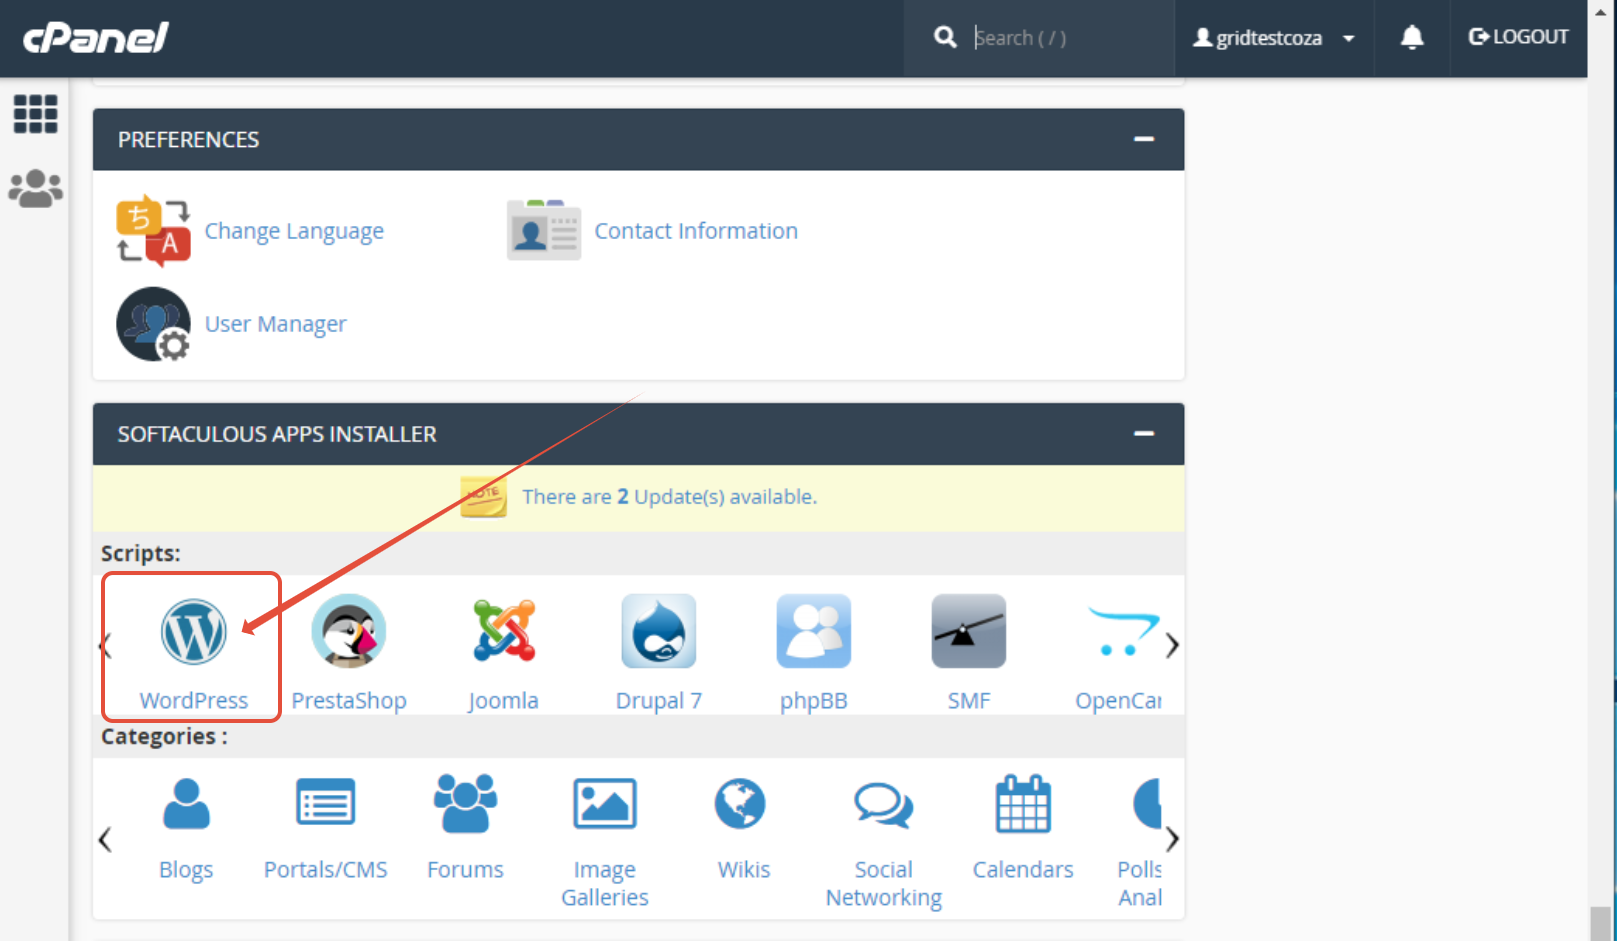This screenshot has height=941, width=1617.
Task: Focus the Search input field
Action: (1065, 38)
